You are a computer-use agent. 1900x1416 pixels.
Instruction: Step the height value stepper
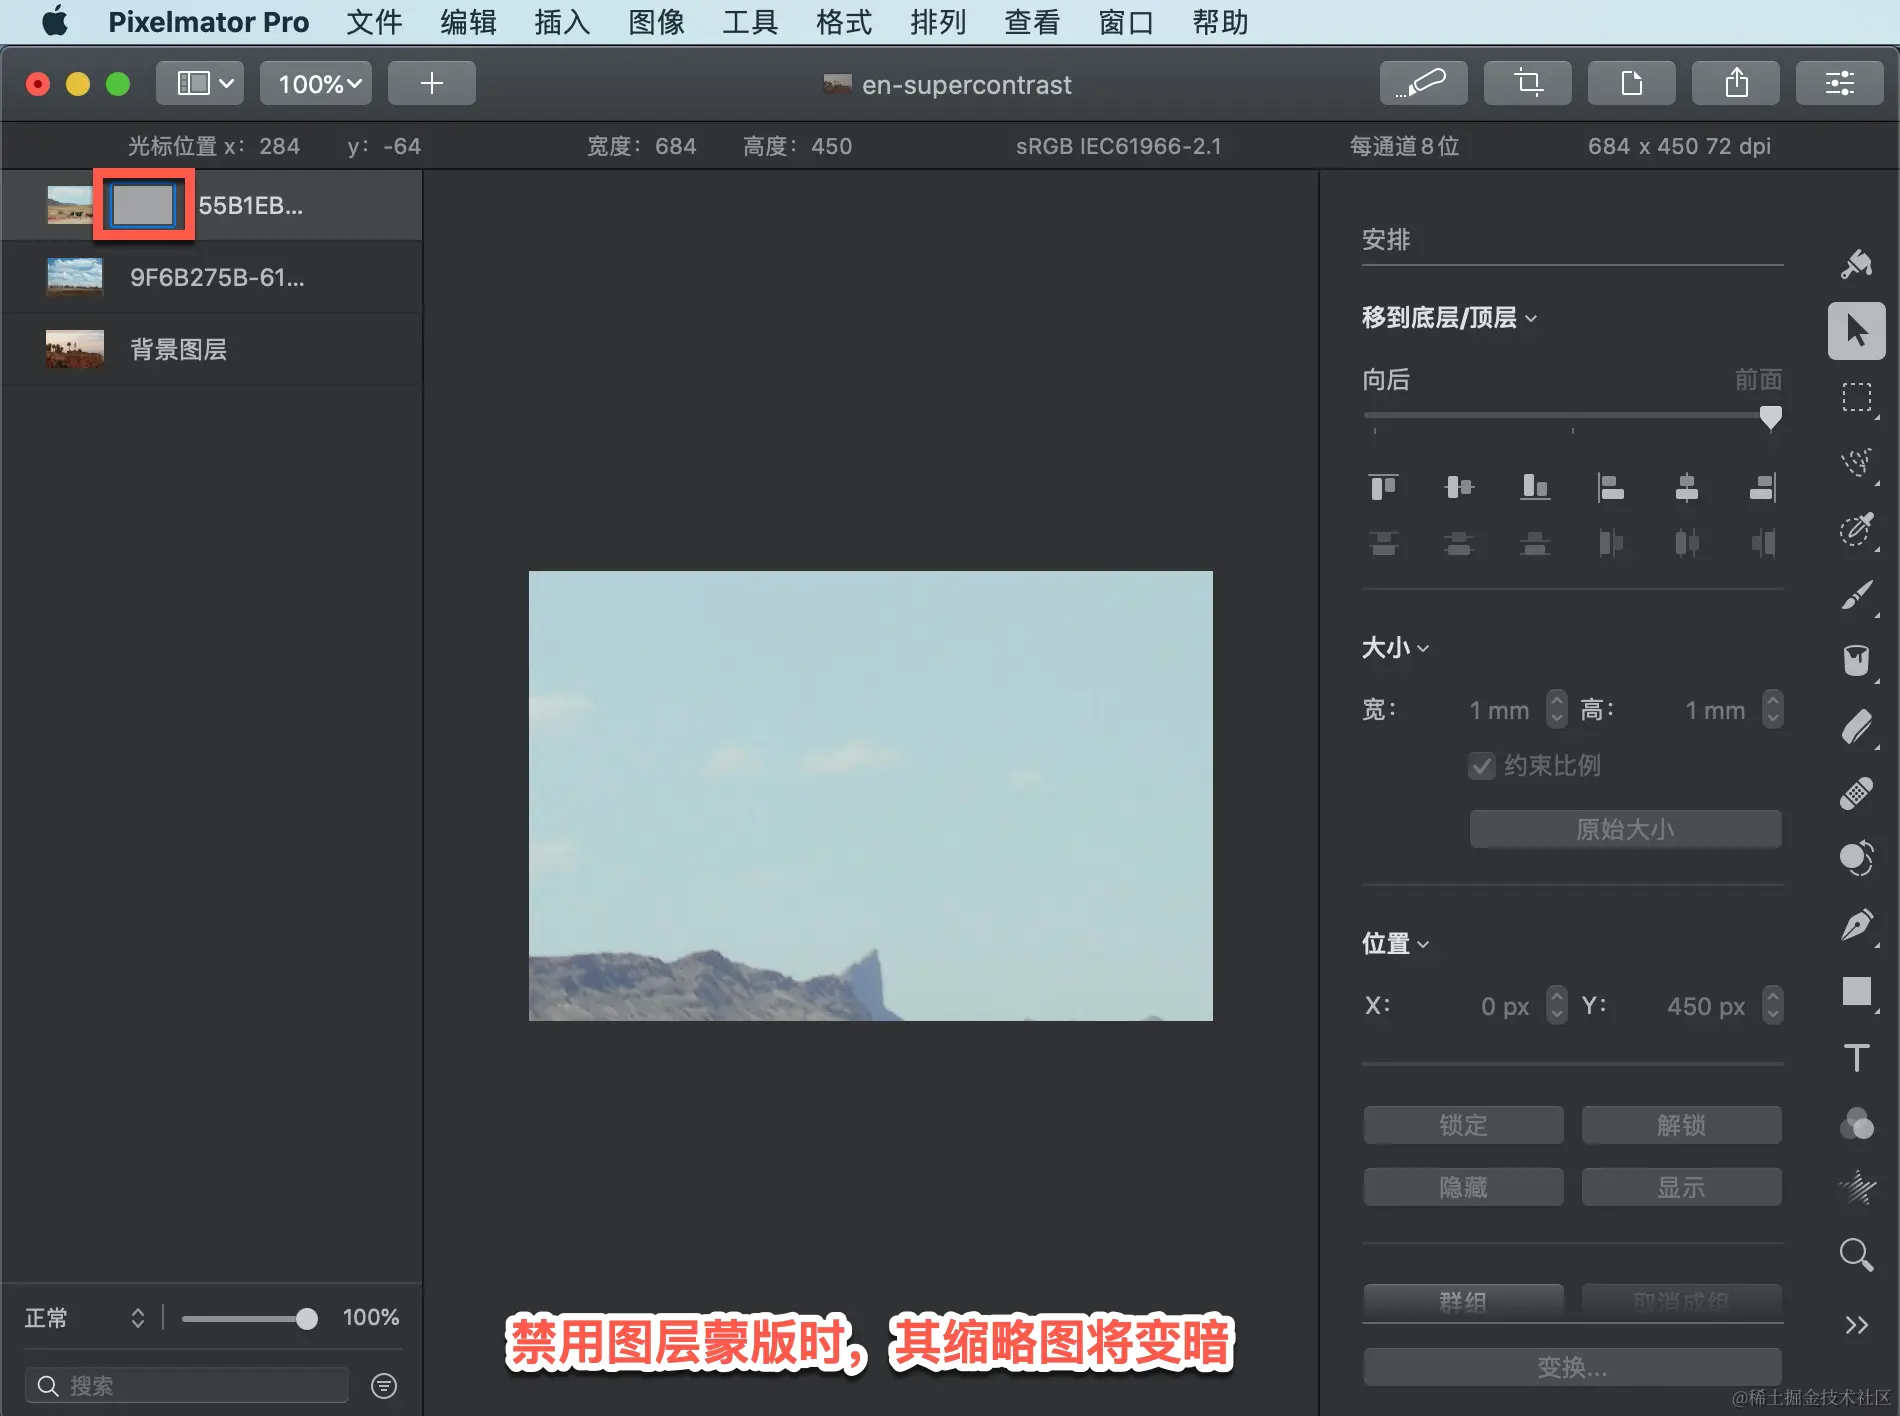point(1773,709)
